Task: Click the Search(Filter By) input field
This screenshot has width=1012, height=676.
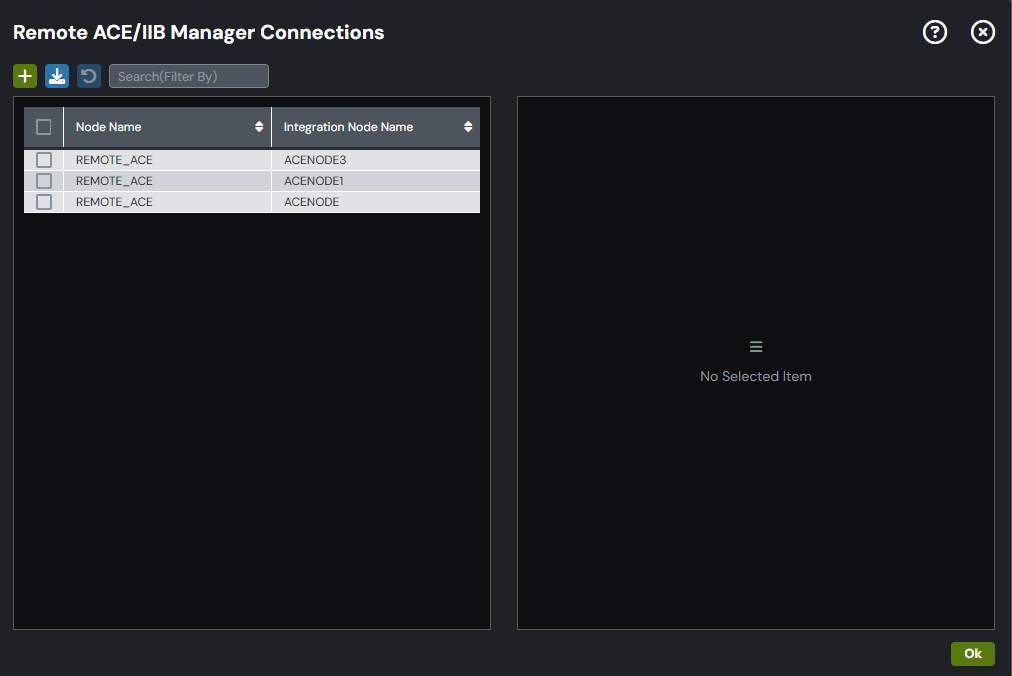Action: click(x=188, y=76)
